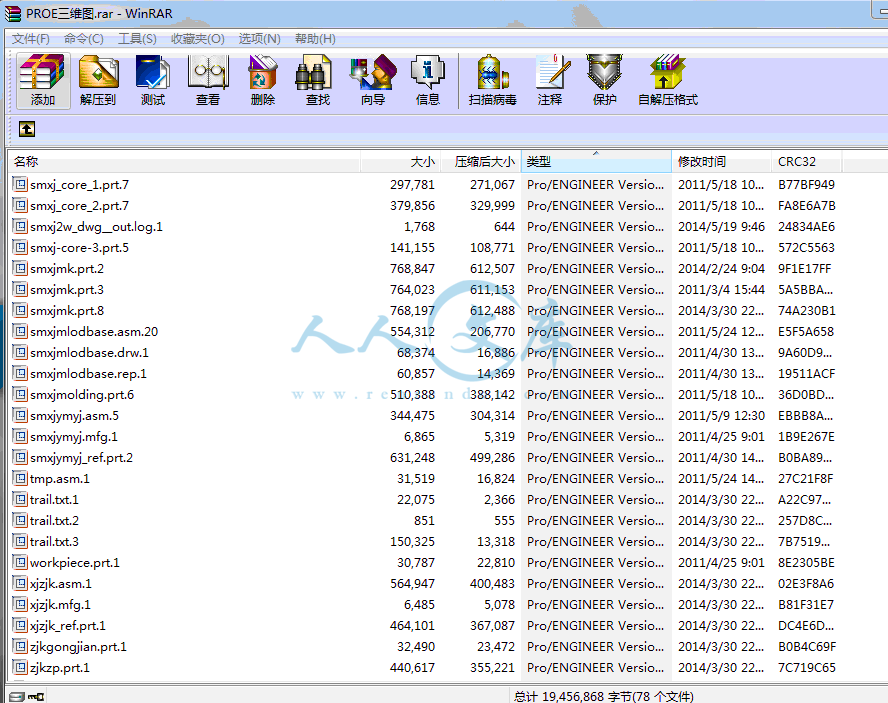Select file smxj-core-3.prt.5
Image resolution: width=888 pixels, height=703 pixels.
(79, 248)
